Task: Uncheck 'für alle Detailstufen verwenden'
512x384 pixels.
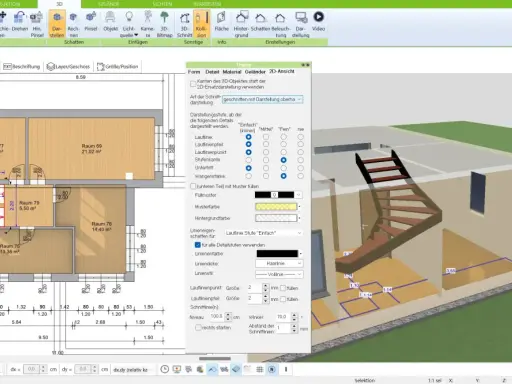Action: (198, 245)
